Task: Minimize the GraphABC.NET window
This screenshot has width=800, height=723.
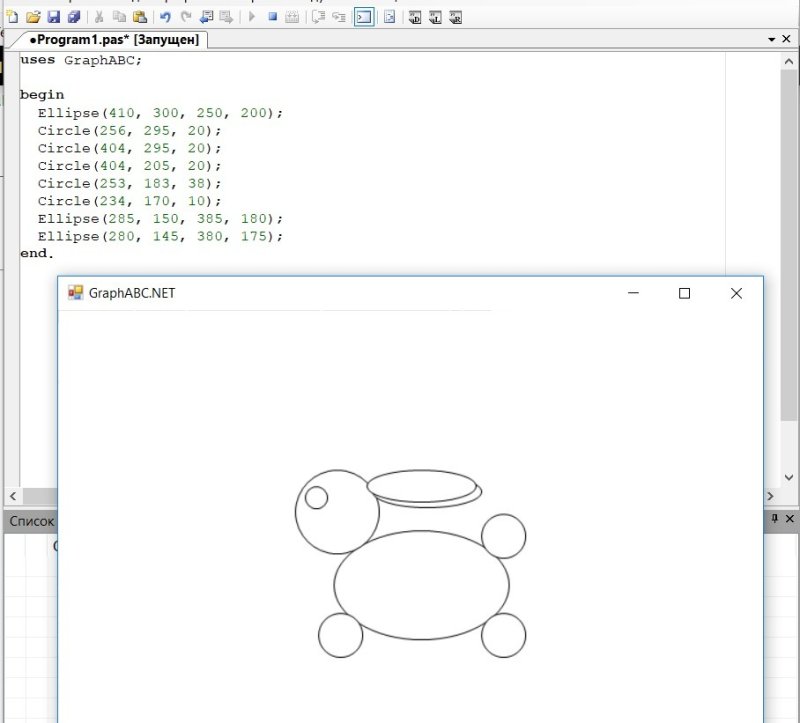Action: coord(633,293)
